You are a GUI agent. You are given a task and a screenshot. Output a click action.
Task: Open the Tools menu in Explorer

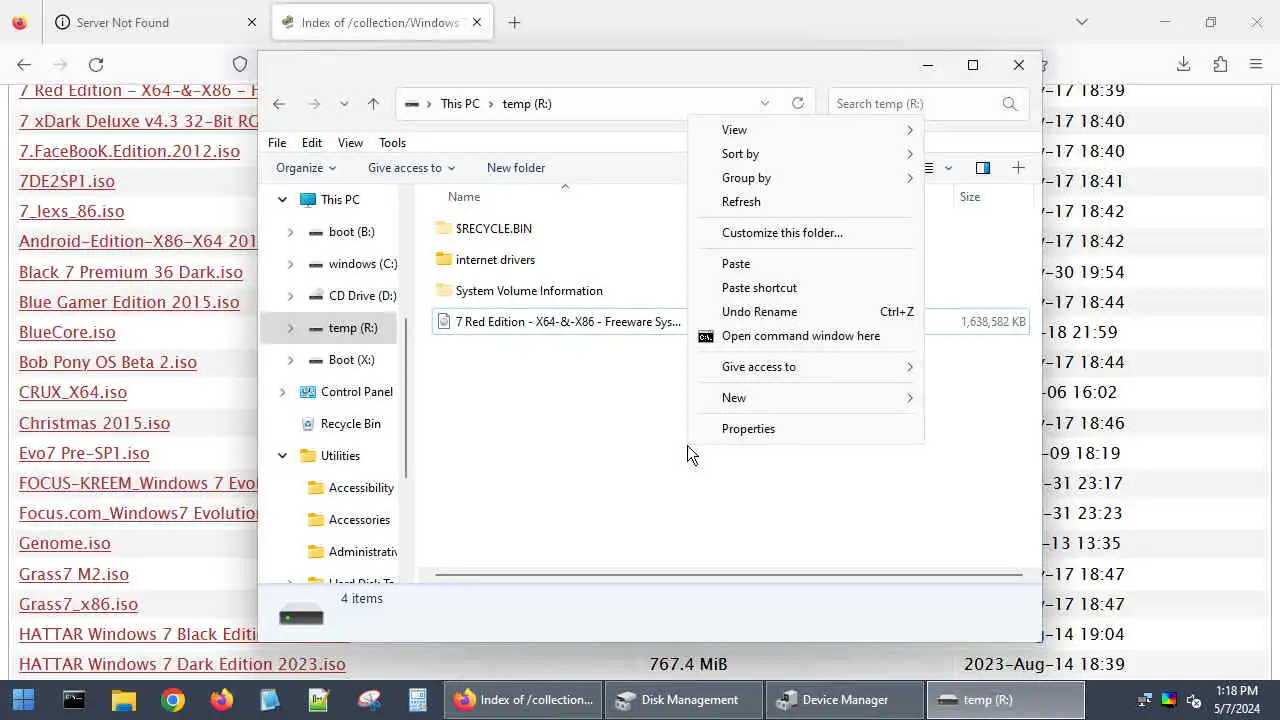[392, 142]
